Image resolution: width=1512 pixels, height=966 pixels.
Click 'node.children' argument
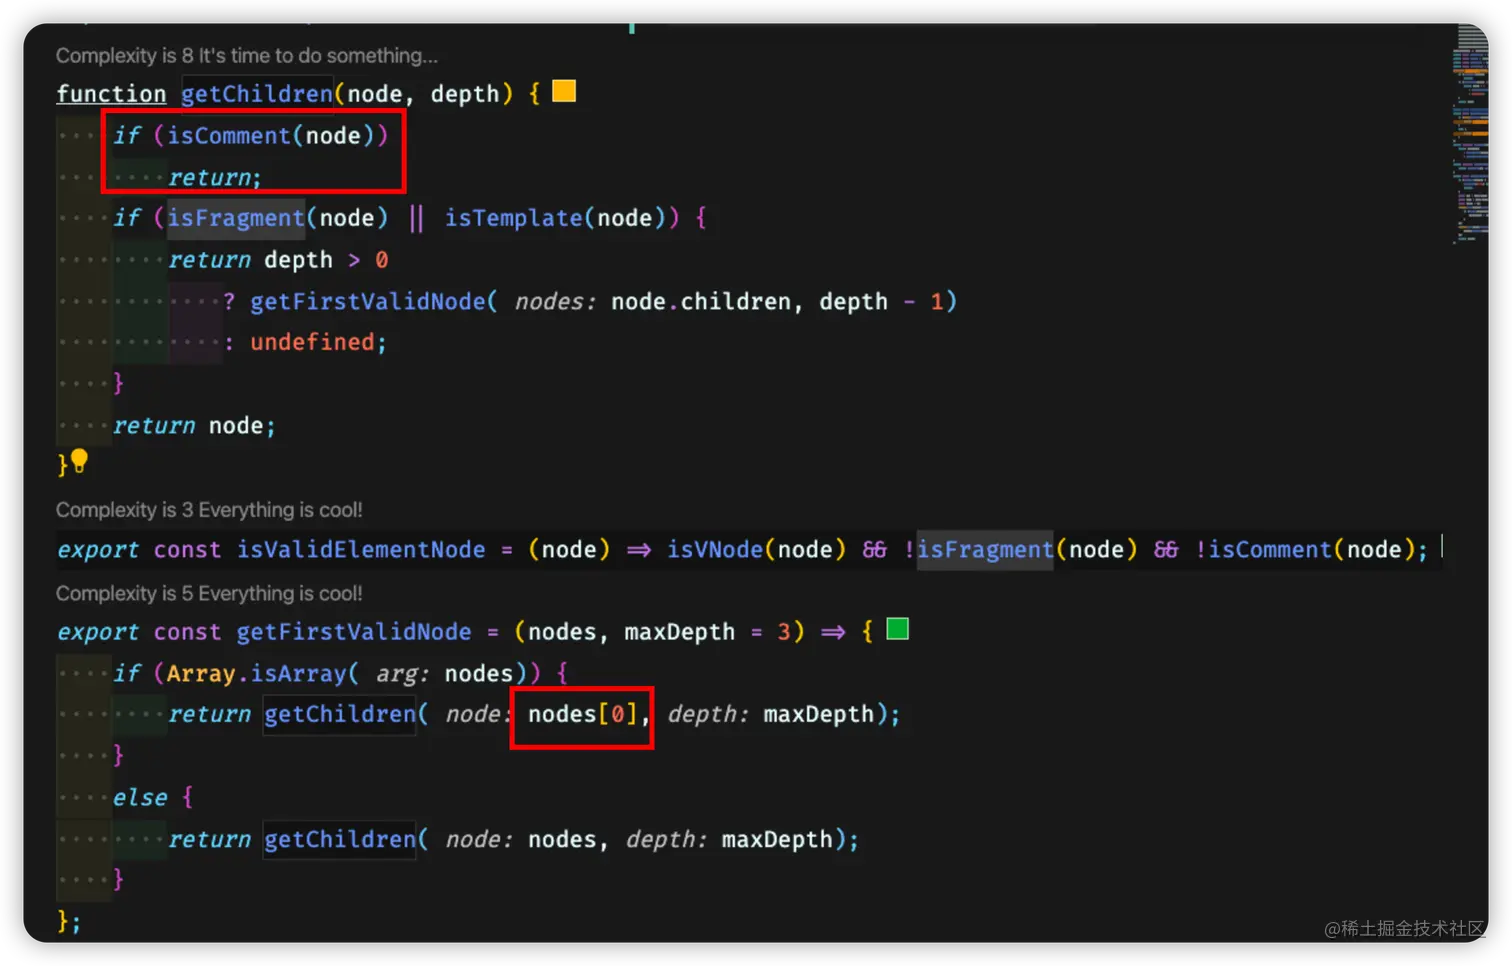(x=701, y=301)
